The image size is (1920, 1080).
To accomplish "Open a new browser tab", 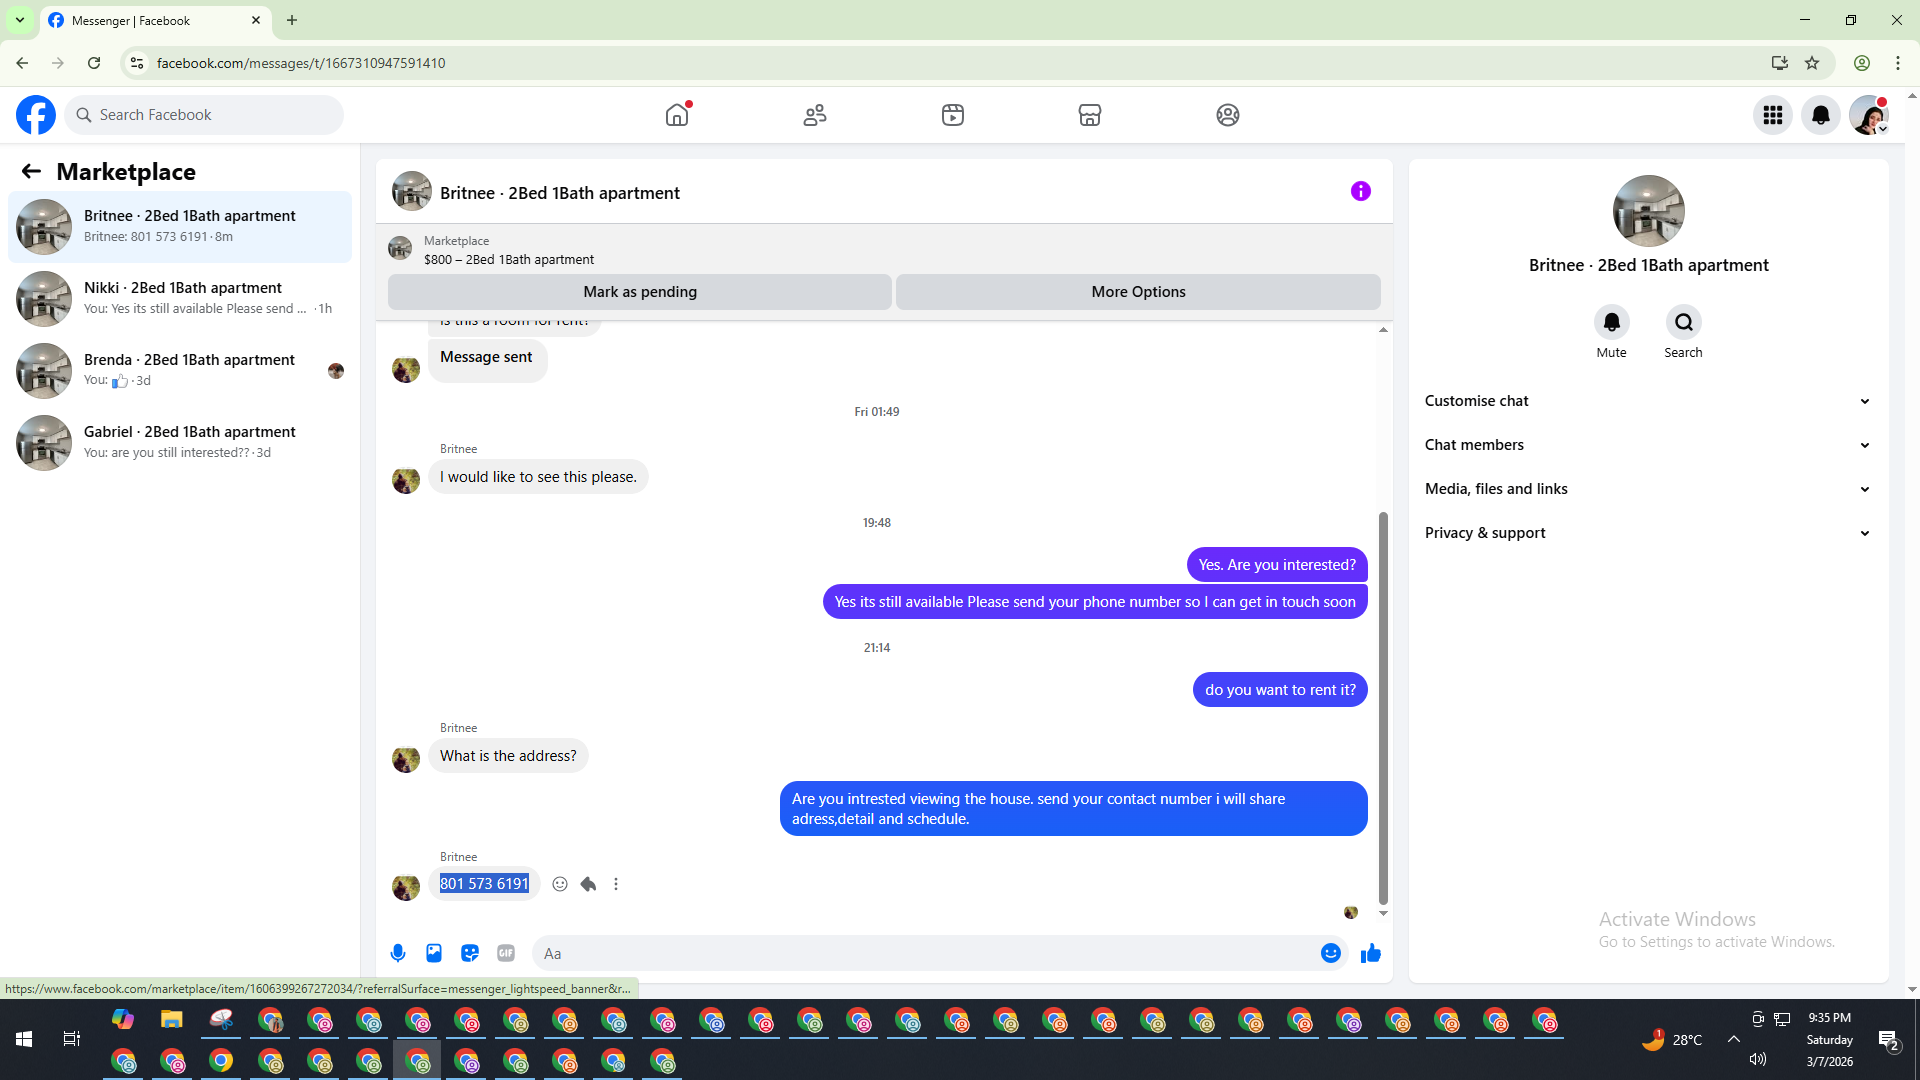I will click(292, 20).
